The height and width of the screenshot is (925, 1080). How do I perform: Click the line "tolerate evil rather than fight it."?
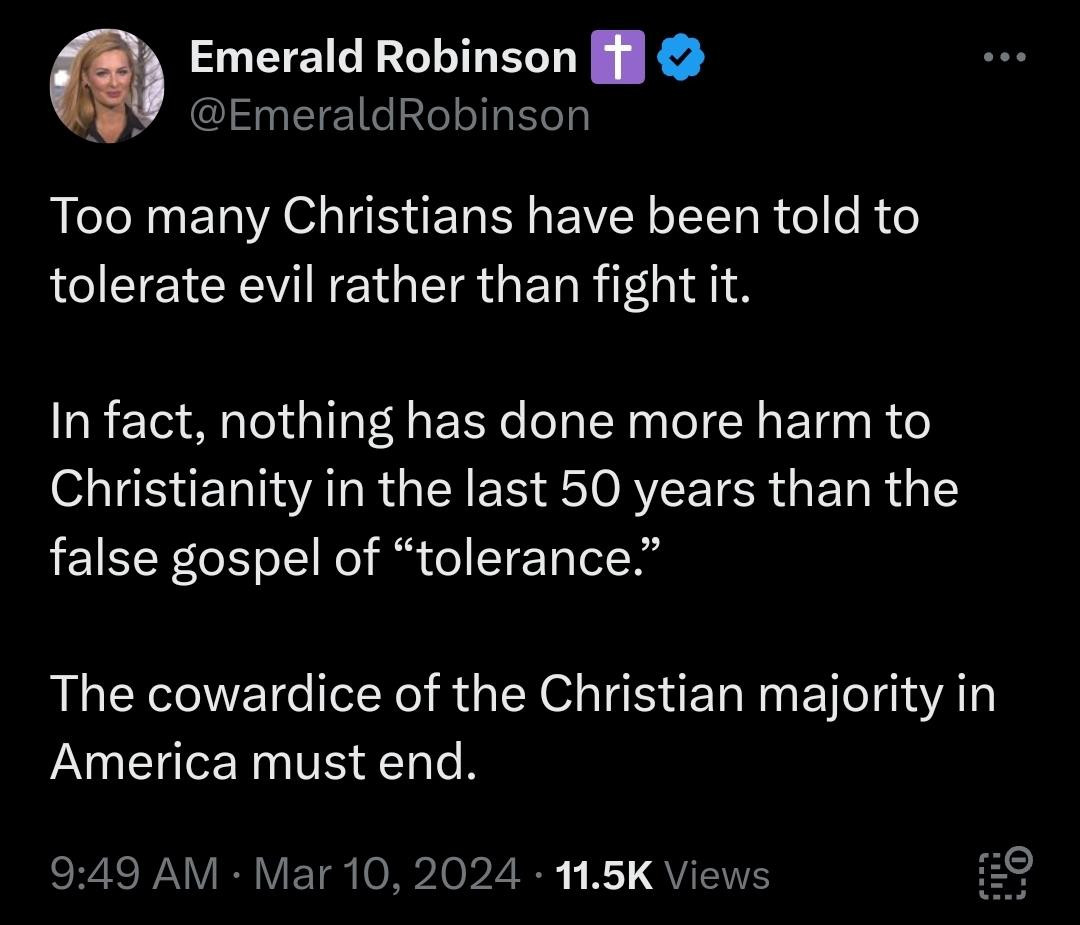399,287
